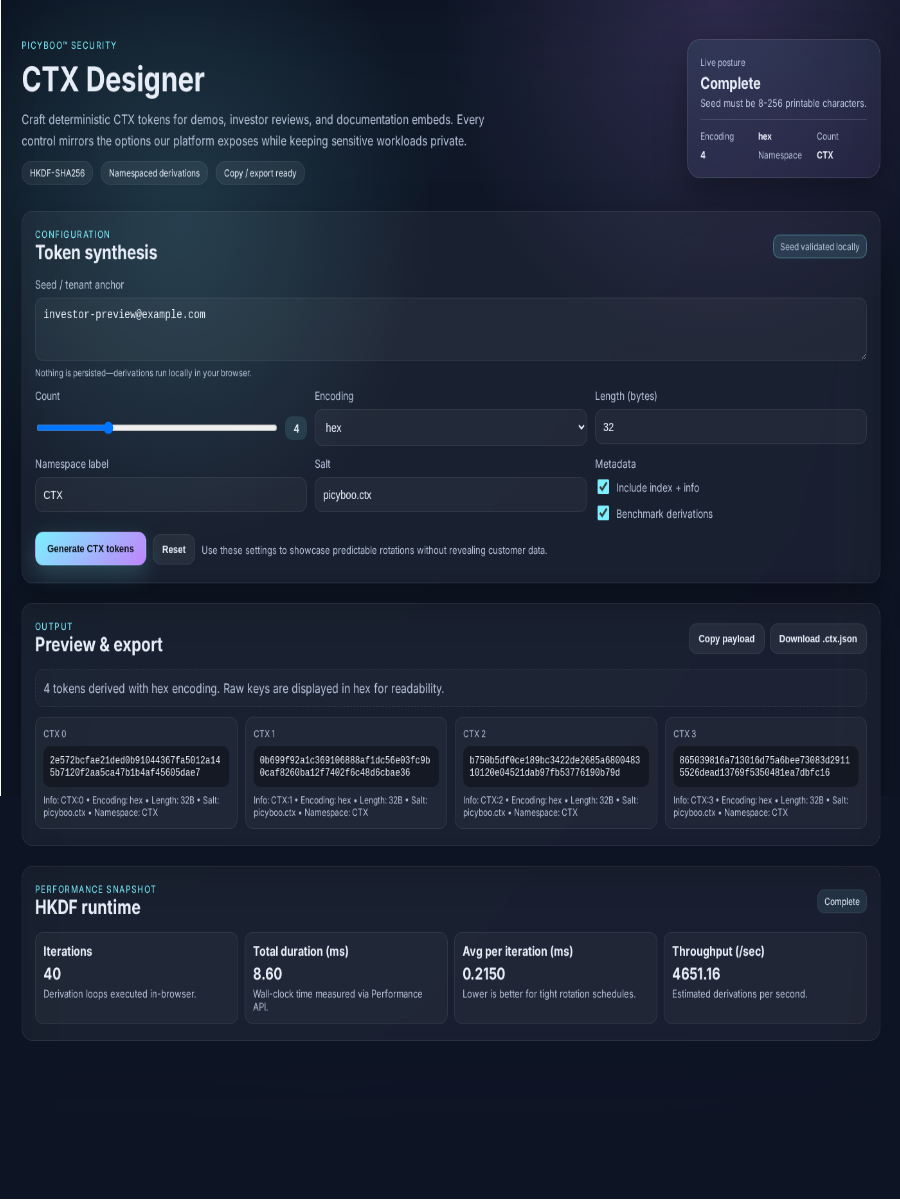
Task: Click the Complete badge in HKDF runtime
Action: tap(841, 901)
